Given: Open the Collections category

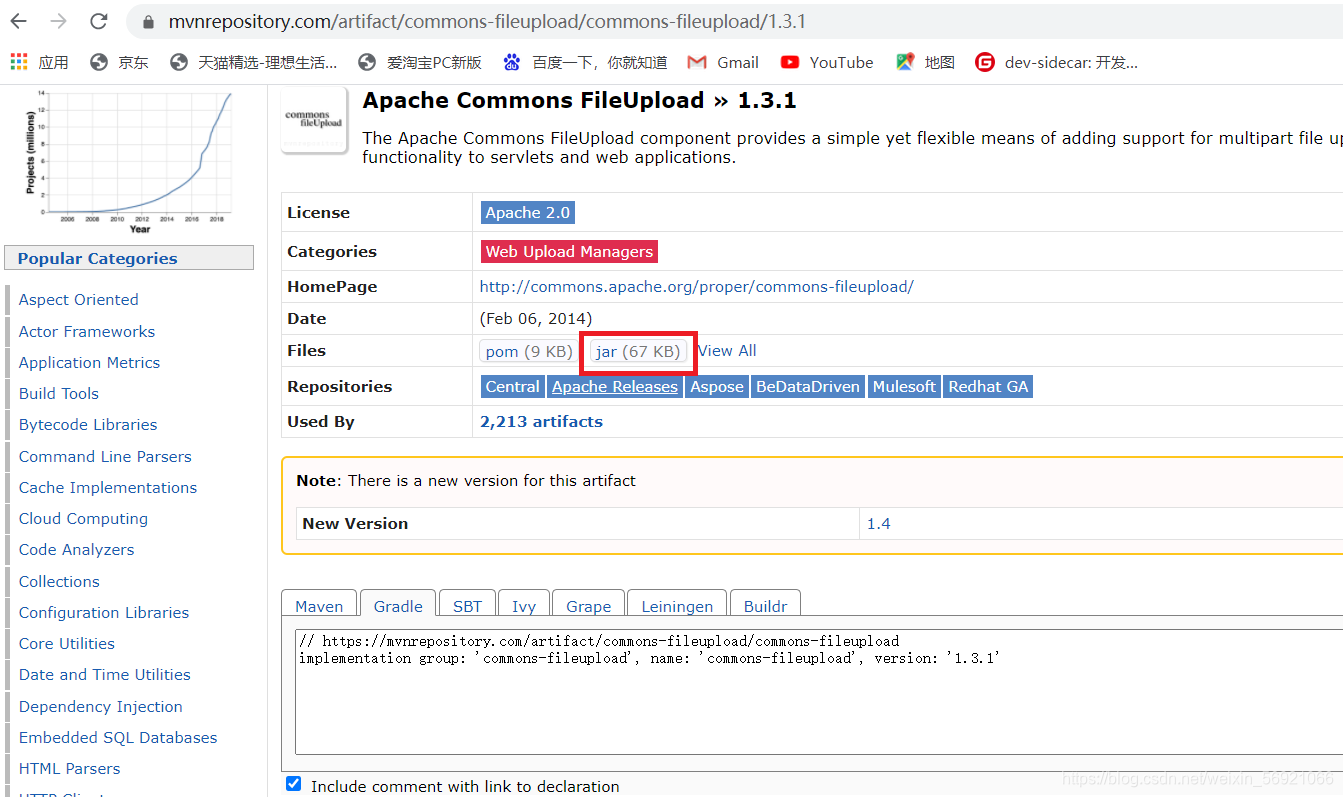Looking at the screenshot, I should (59, 581).
